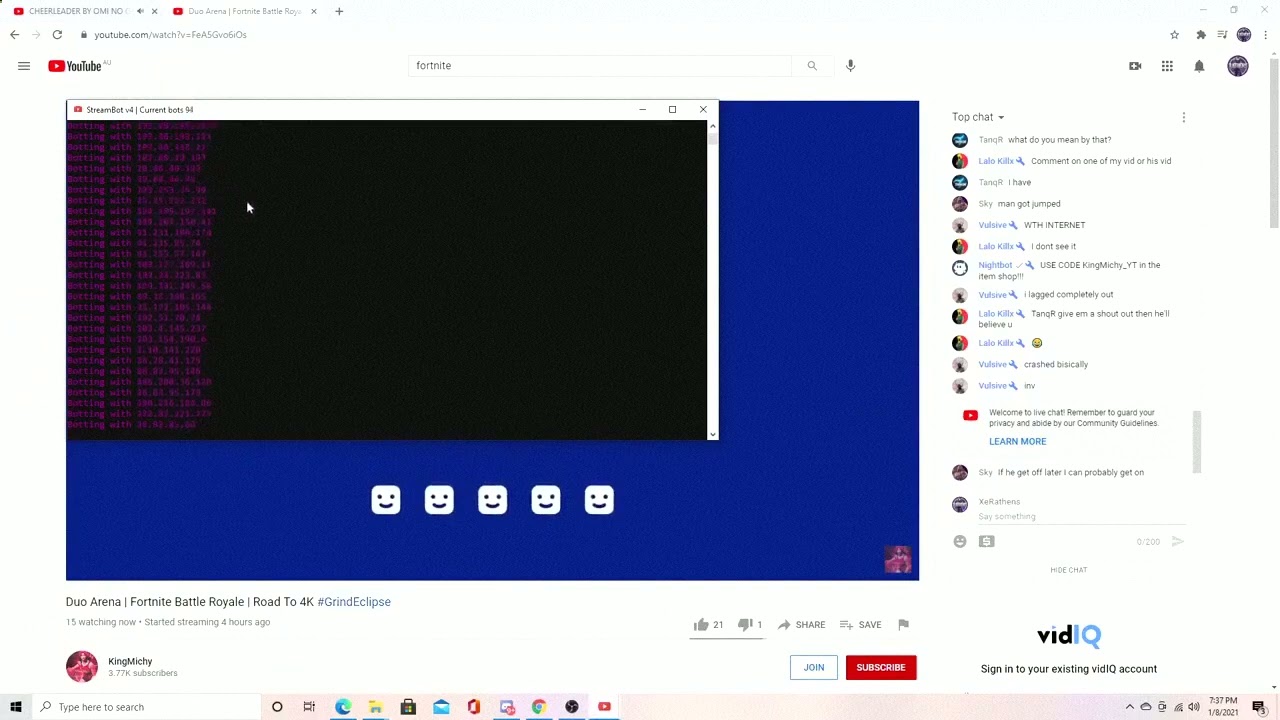Report the video with flag icon
Viewport: 1280px width, 720px height.
click(x=903, y=625)
